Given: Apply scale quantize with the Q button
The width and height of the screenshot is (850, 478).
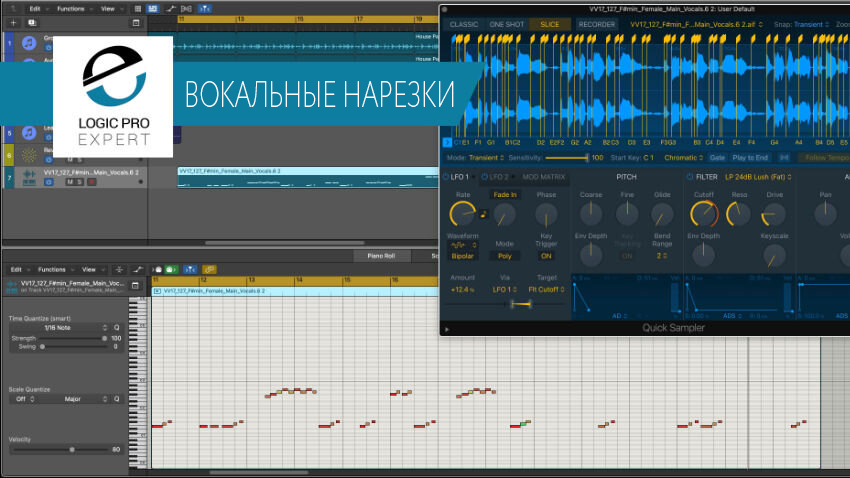Looking at the screenshot, I should click(x=117, y=399).
